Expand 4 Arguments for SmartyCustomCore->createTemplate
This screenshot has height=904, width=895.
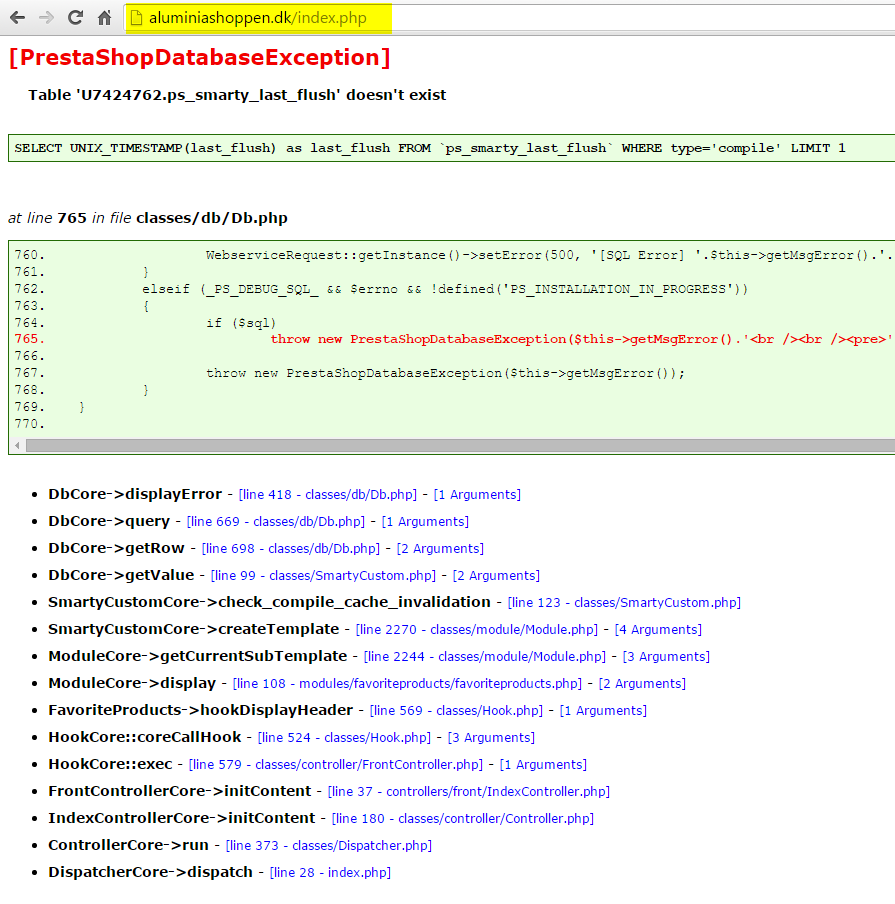click(658, 630)
